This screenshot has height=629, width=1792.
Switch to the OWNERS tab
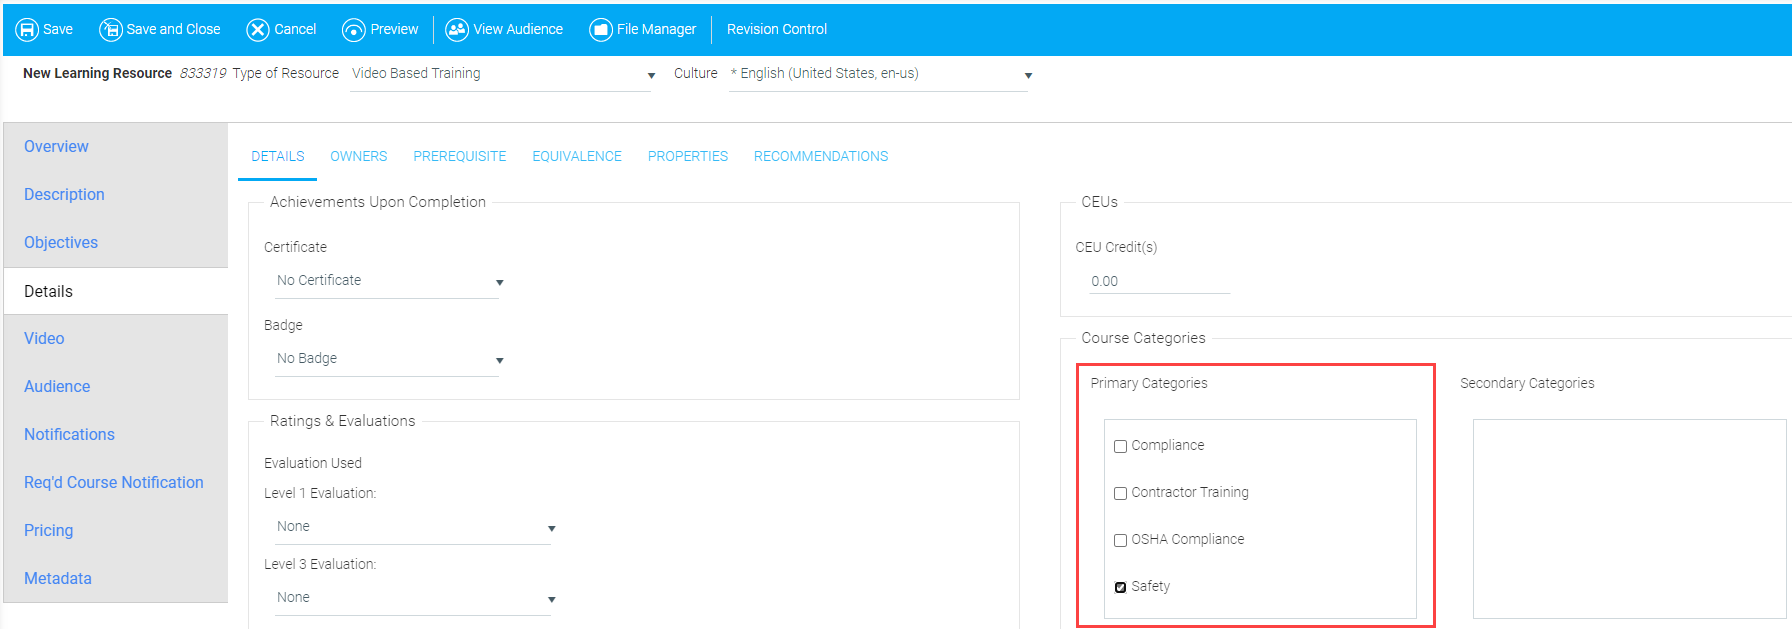point(358,157)
